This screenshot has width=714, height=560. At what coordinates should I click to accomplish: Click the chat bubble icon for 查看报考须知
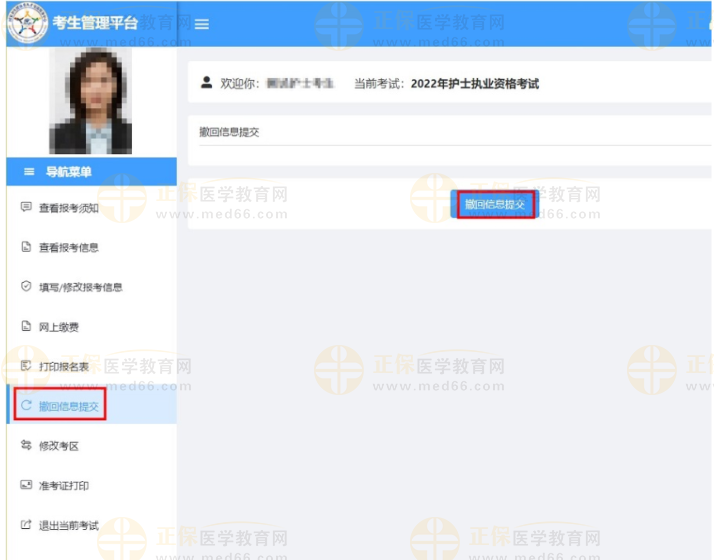point(26,208)
